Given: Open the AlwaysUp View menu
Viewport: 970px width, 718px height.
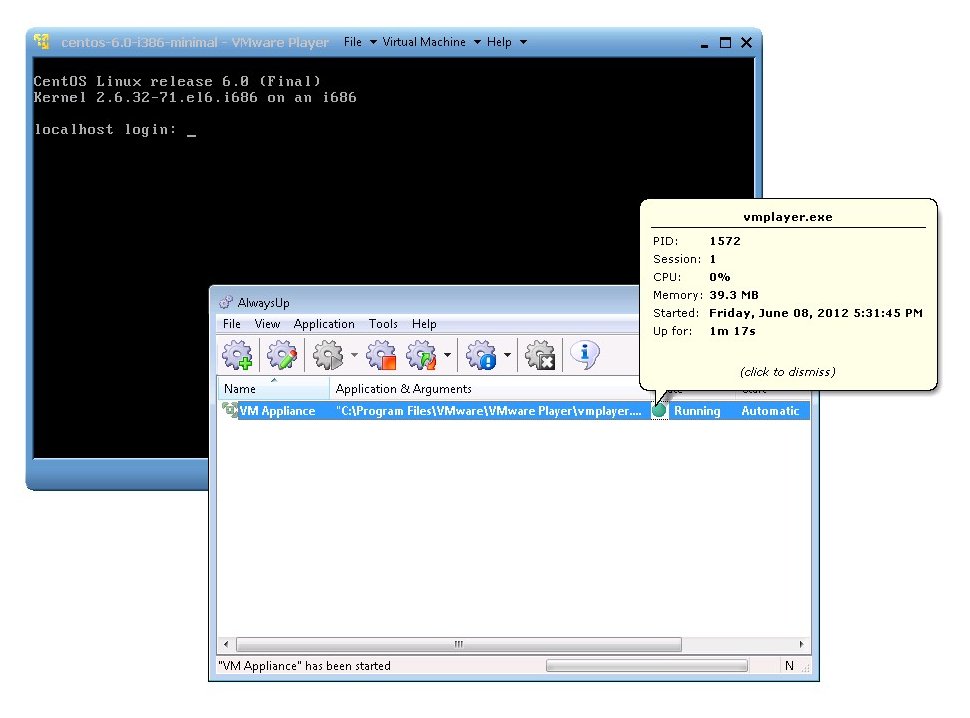Looking at the screenshot, I should click(267, 324).
